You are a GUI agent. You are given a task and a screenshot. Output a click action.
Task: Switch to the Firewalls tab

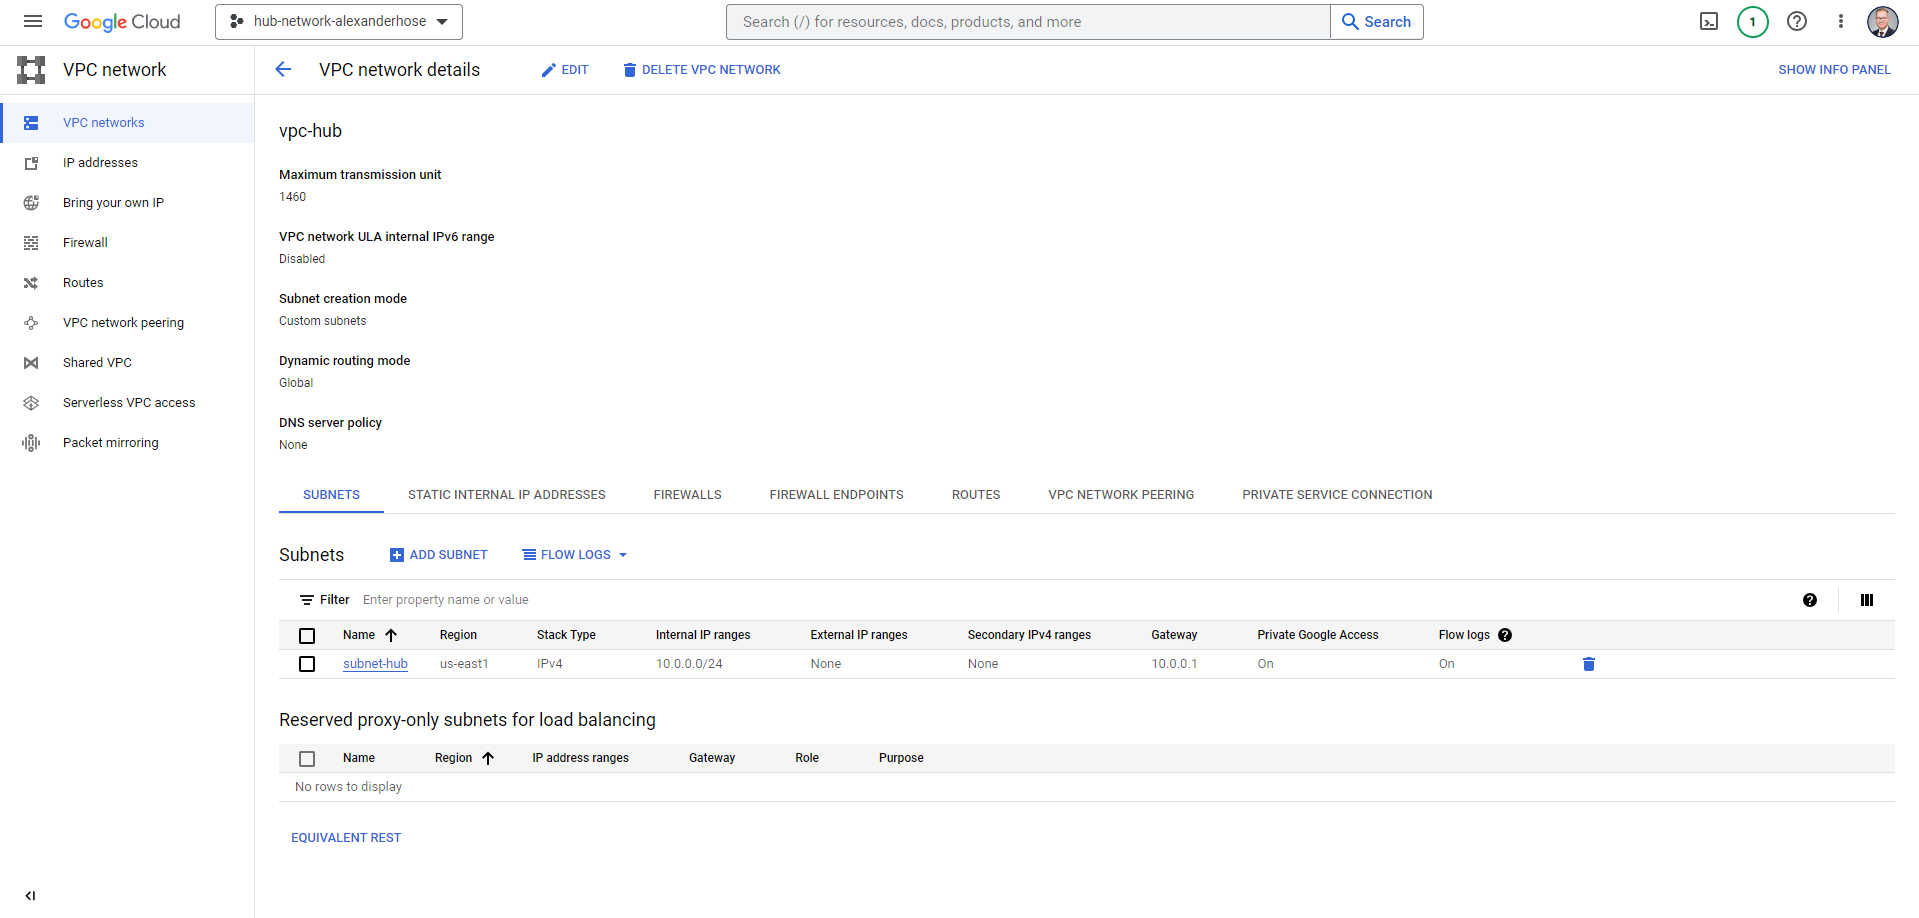click(x=687, y=495)
